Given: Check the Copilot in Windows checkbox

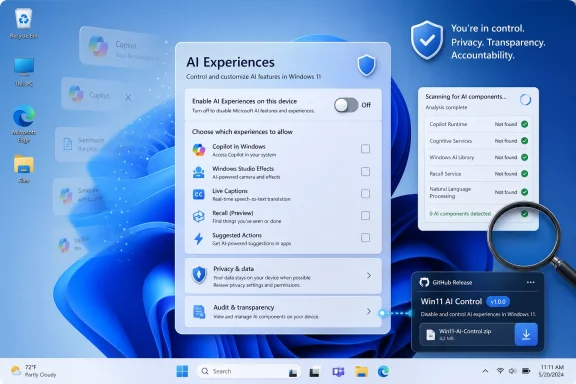Looking at the screenshot, I should [x=365, y=149].
